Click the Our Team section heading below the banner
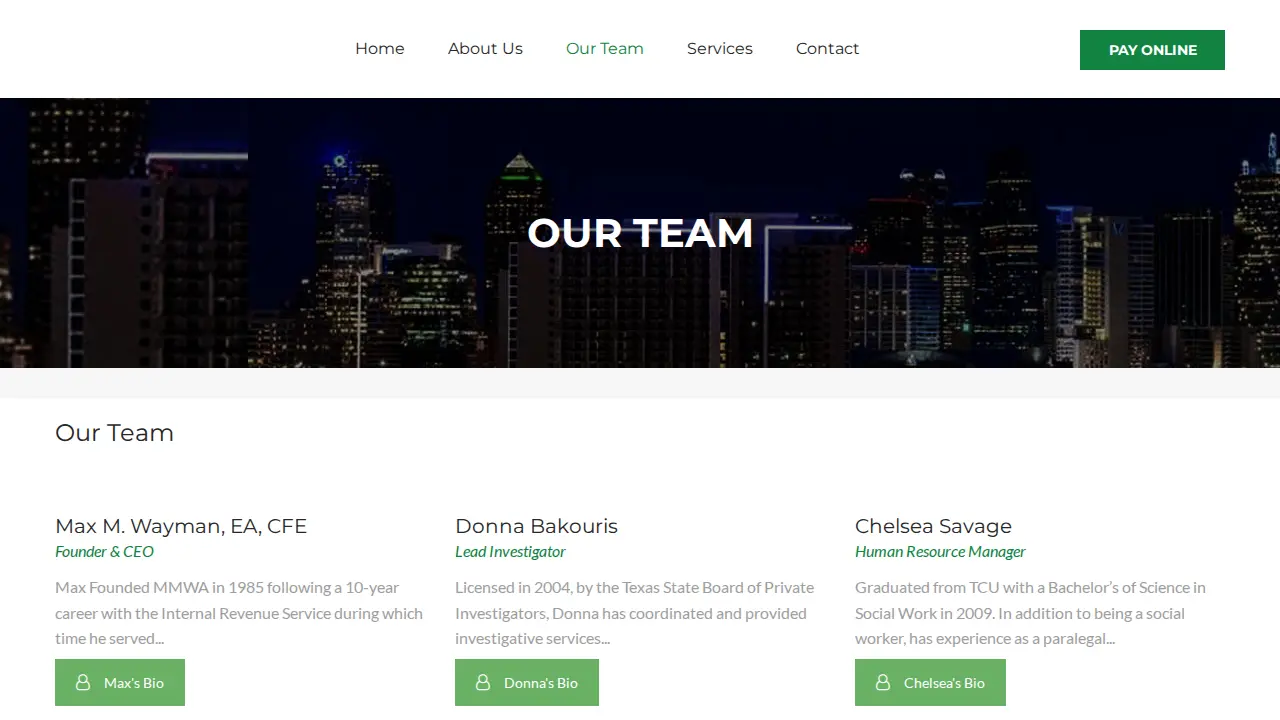This screenshot has width=1280, height=720. pyautogui.click(x=114, y=433)
